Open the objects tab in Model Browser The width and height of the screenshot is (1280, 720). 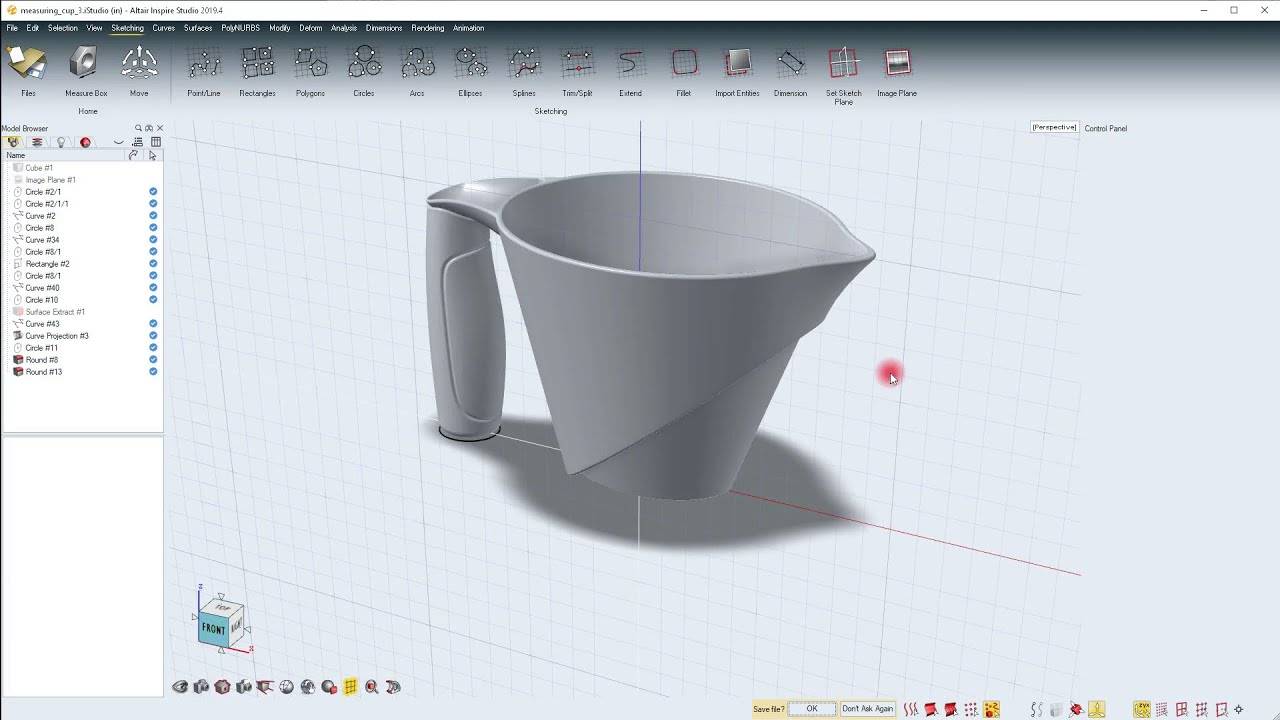tap(13, 142)
